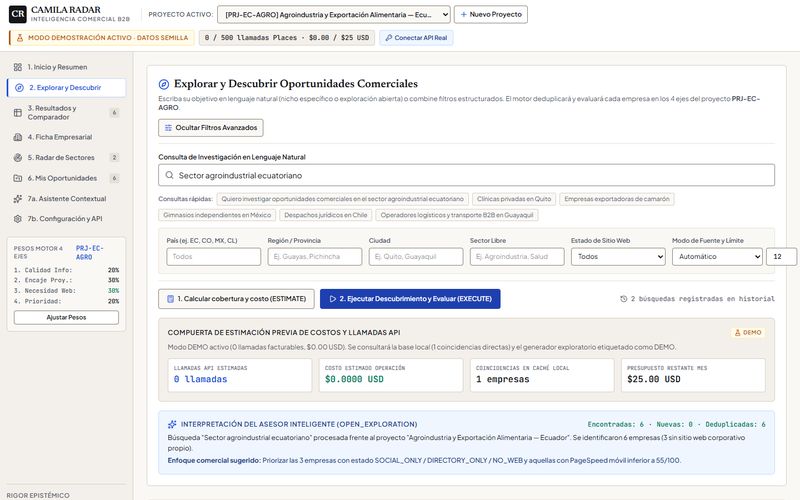The width and height of the screenshot is (800, 500).
Task: Click the history clock icon
Action: (x=623, y=299)
